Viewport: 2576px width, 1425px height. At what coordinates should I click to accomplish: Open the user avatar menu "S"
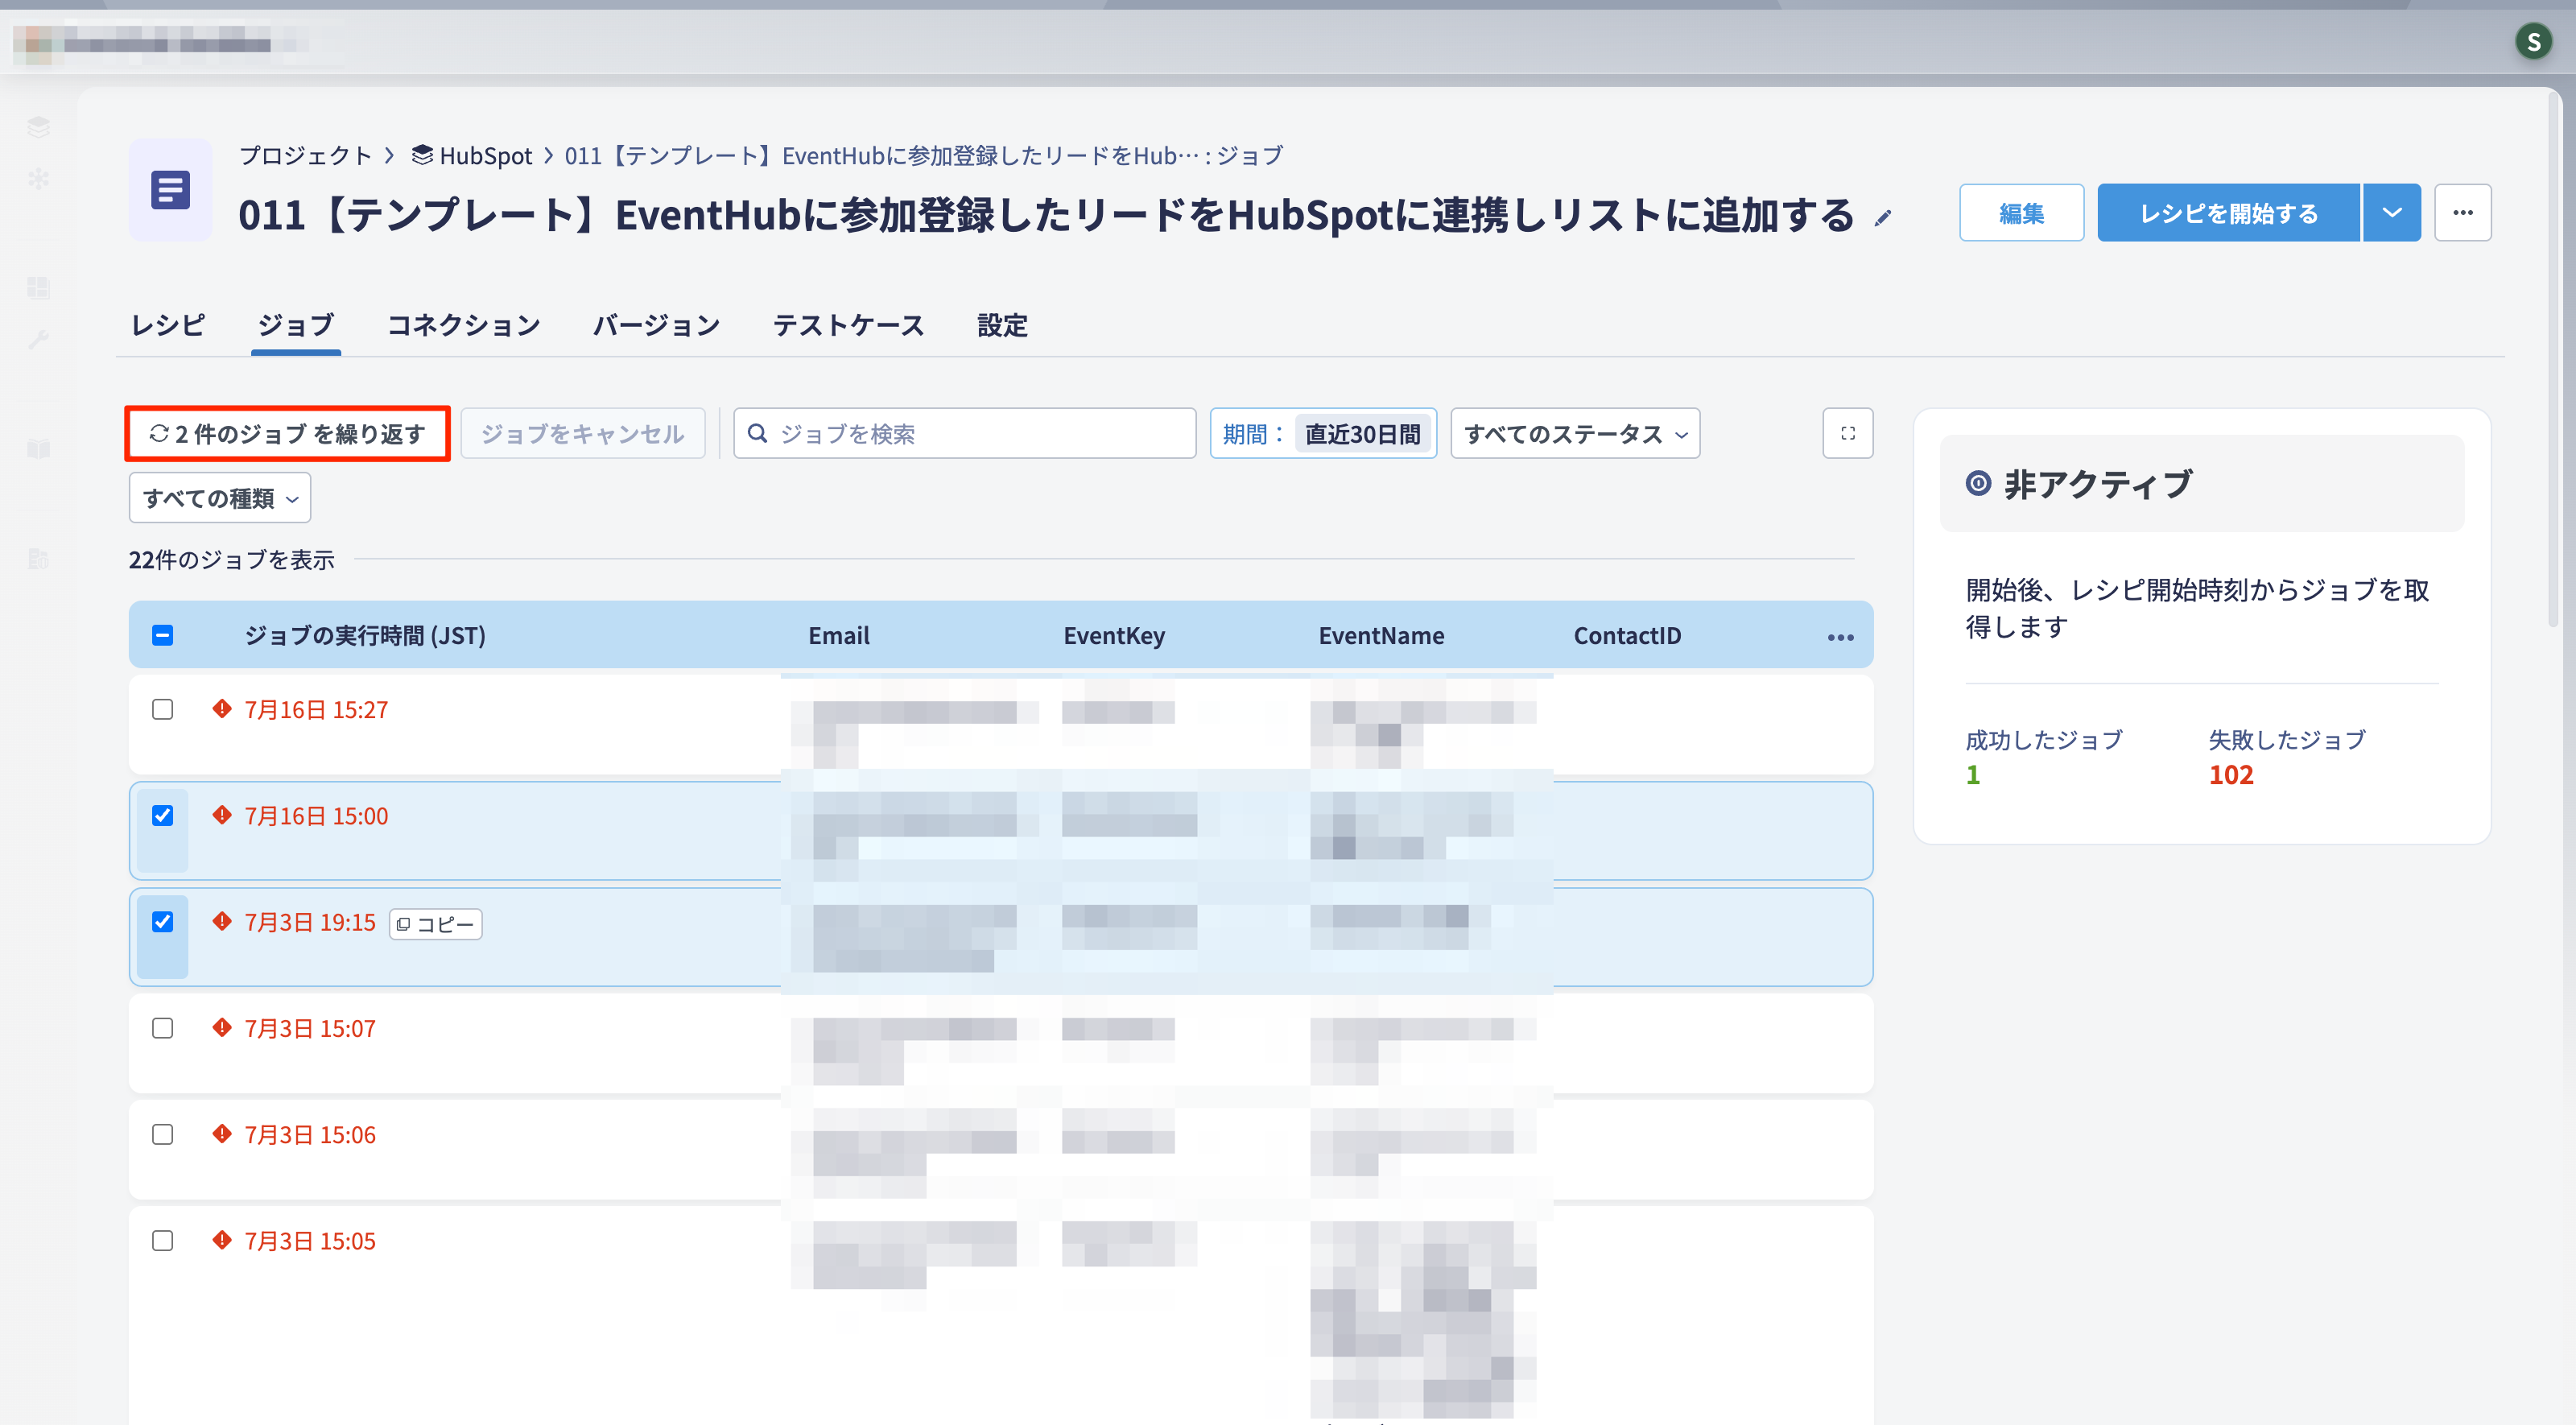coord(2532,41)
